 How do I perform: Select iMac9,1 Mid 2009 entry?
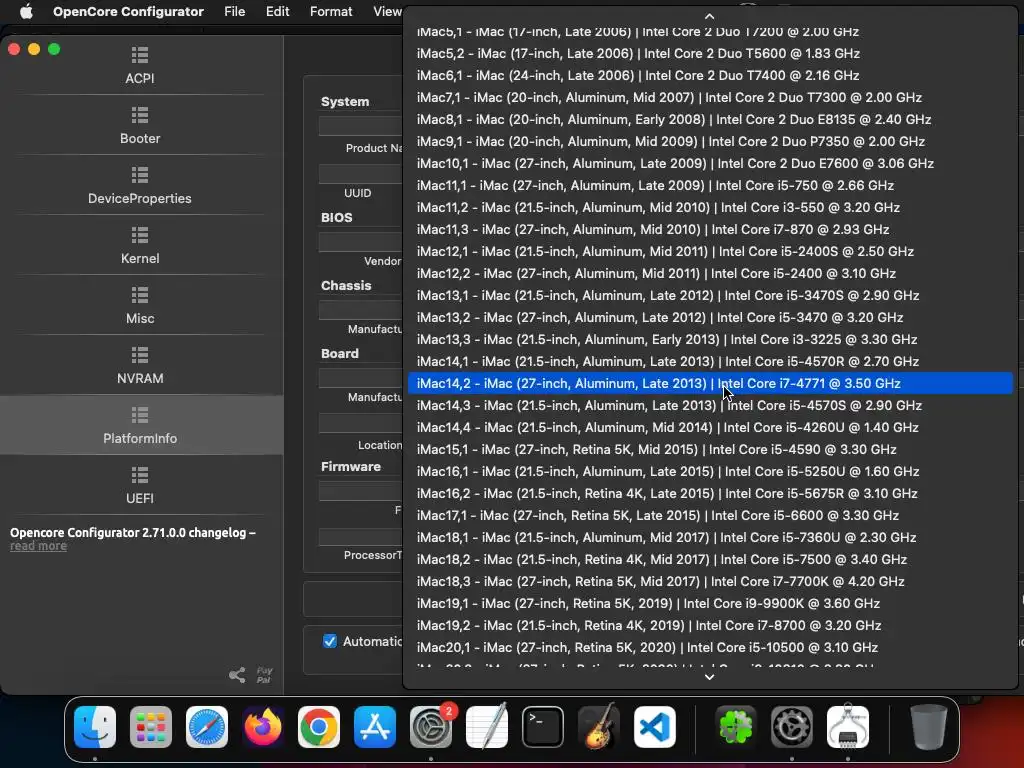[710, 141]
